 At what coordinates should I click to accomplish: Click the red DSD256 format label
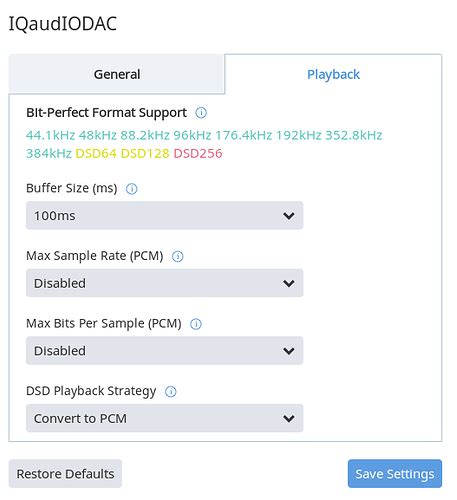pos(198,154)
